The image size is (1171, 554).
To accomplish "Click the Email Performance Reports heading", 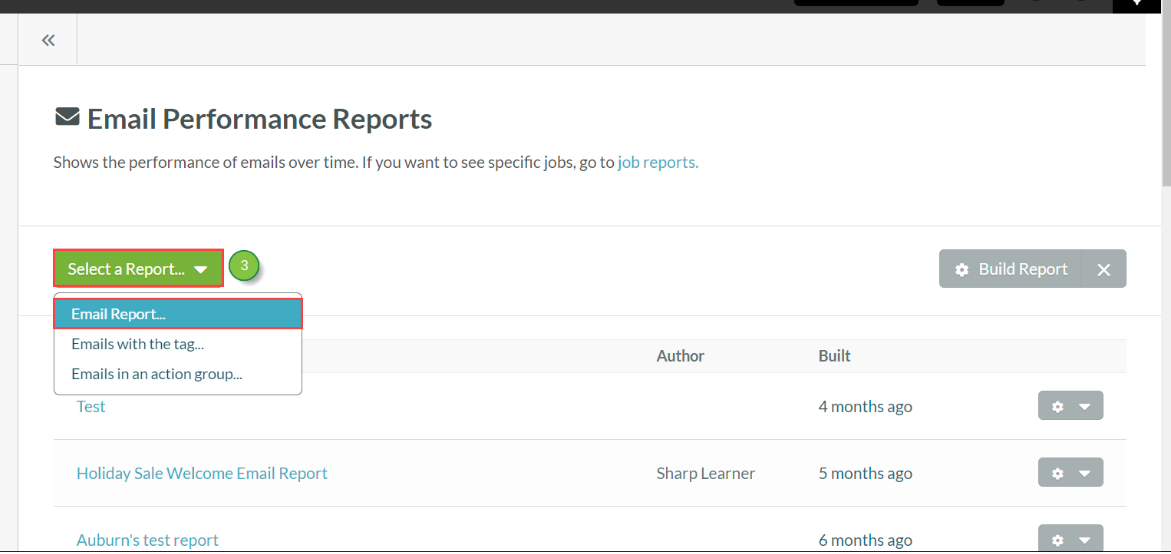I will coord(259,119).
